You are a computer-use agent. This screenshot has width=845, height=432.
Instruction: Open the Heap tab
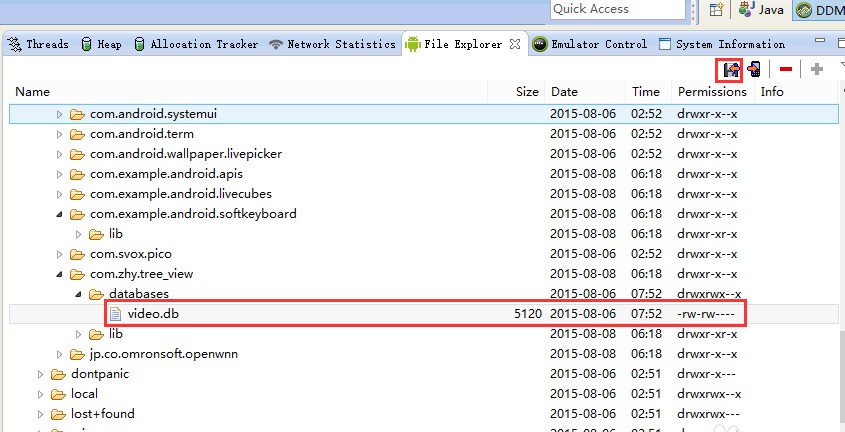click(x=101, y=44)
